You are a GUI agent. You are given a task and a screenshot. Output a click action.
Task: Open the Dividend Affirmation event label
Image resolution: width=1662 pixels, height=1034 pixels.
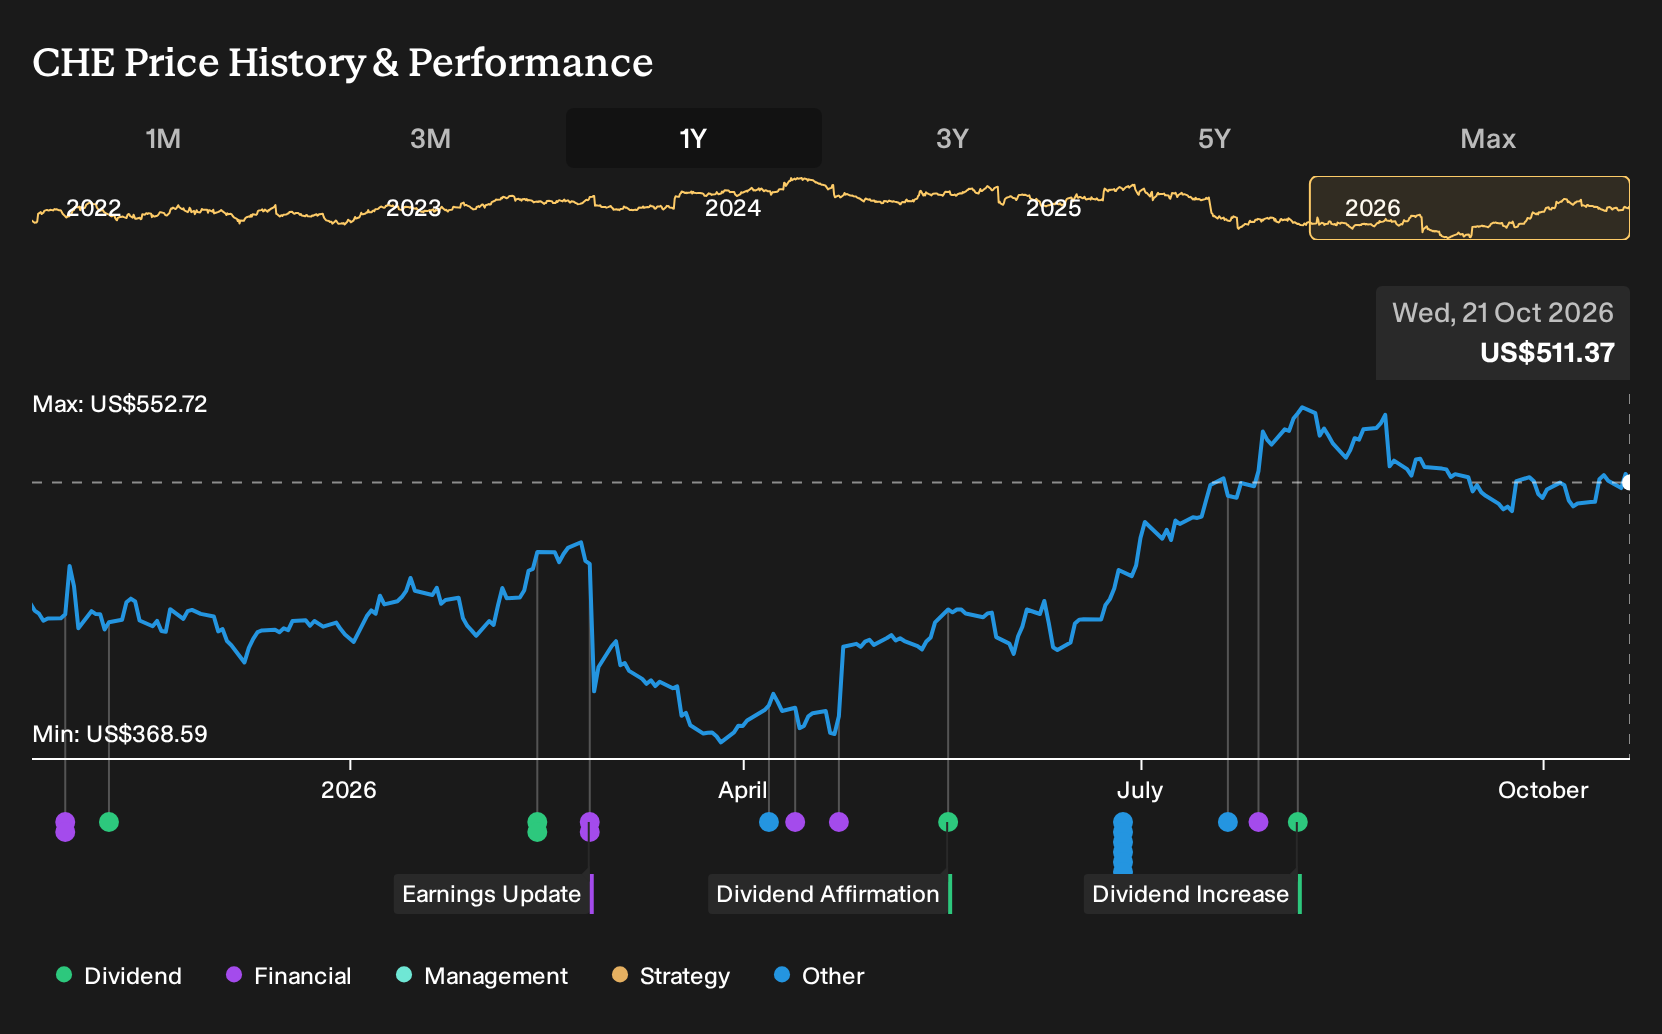(830, 894)
